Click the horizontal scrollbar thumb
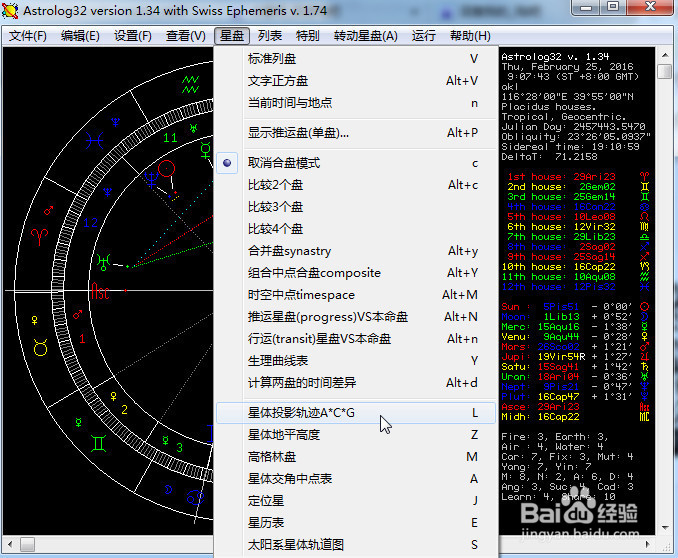Screen dimensions: 678x558 click(27, 544)
